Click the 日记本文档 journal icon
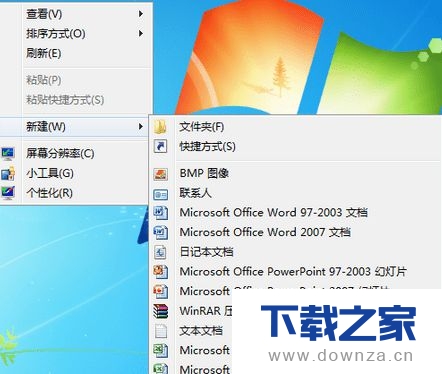This screenshot has height=374, width=442. (x=160, y=252)
